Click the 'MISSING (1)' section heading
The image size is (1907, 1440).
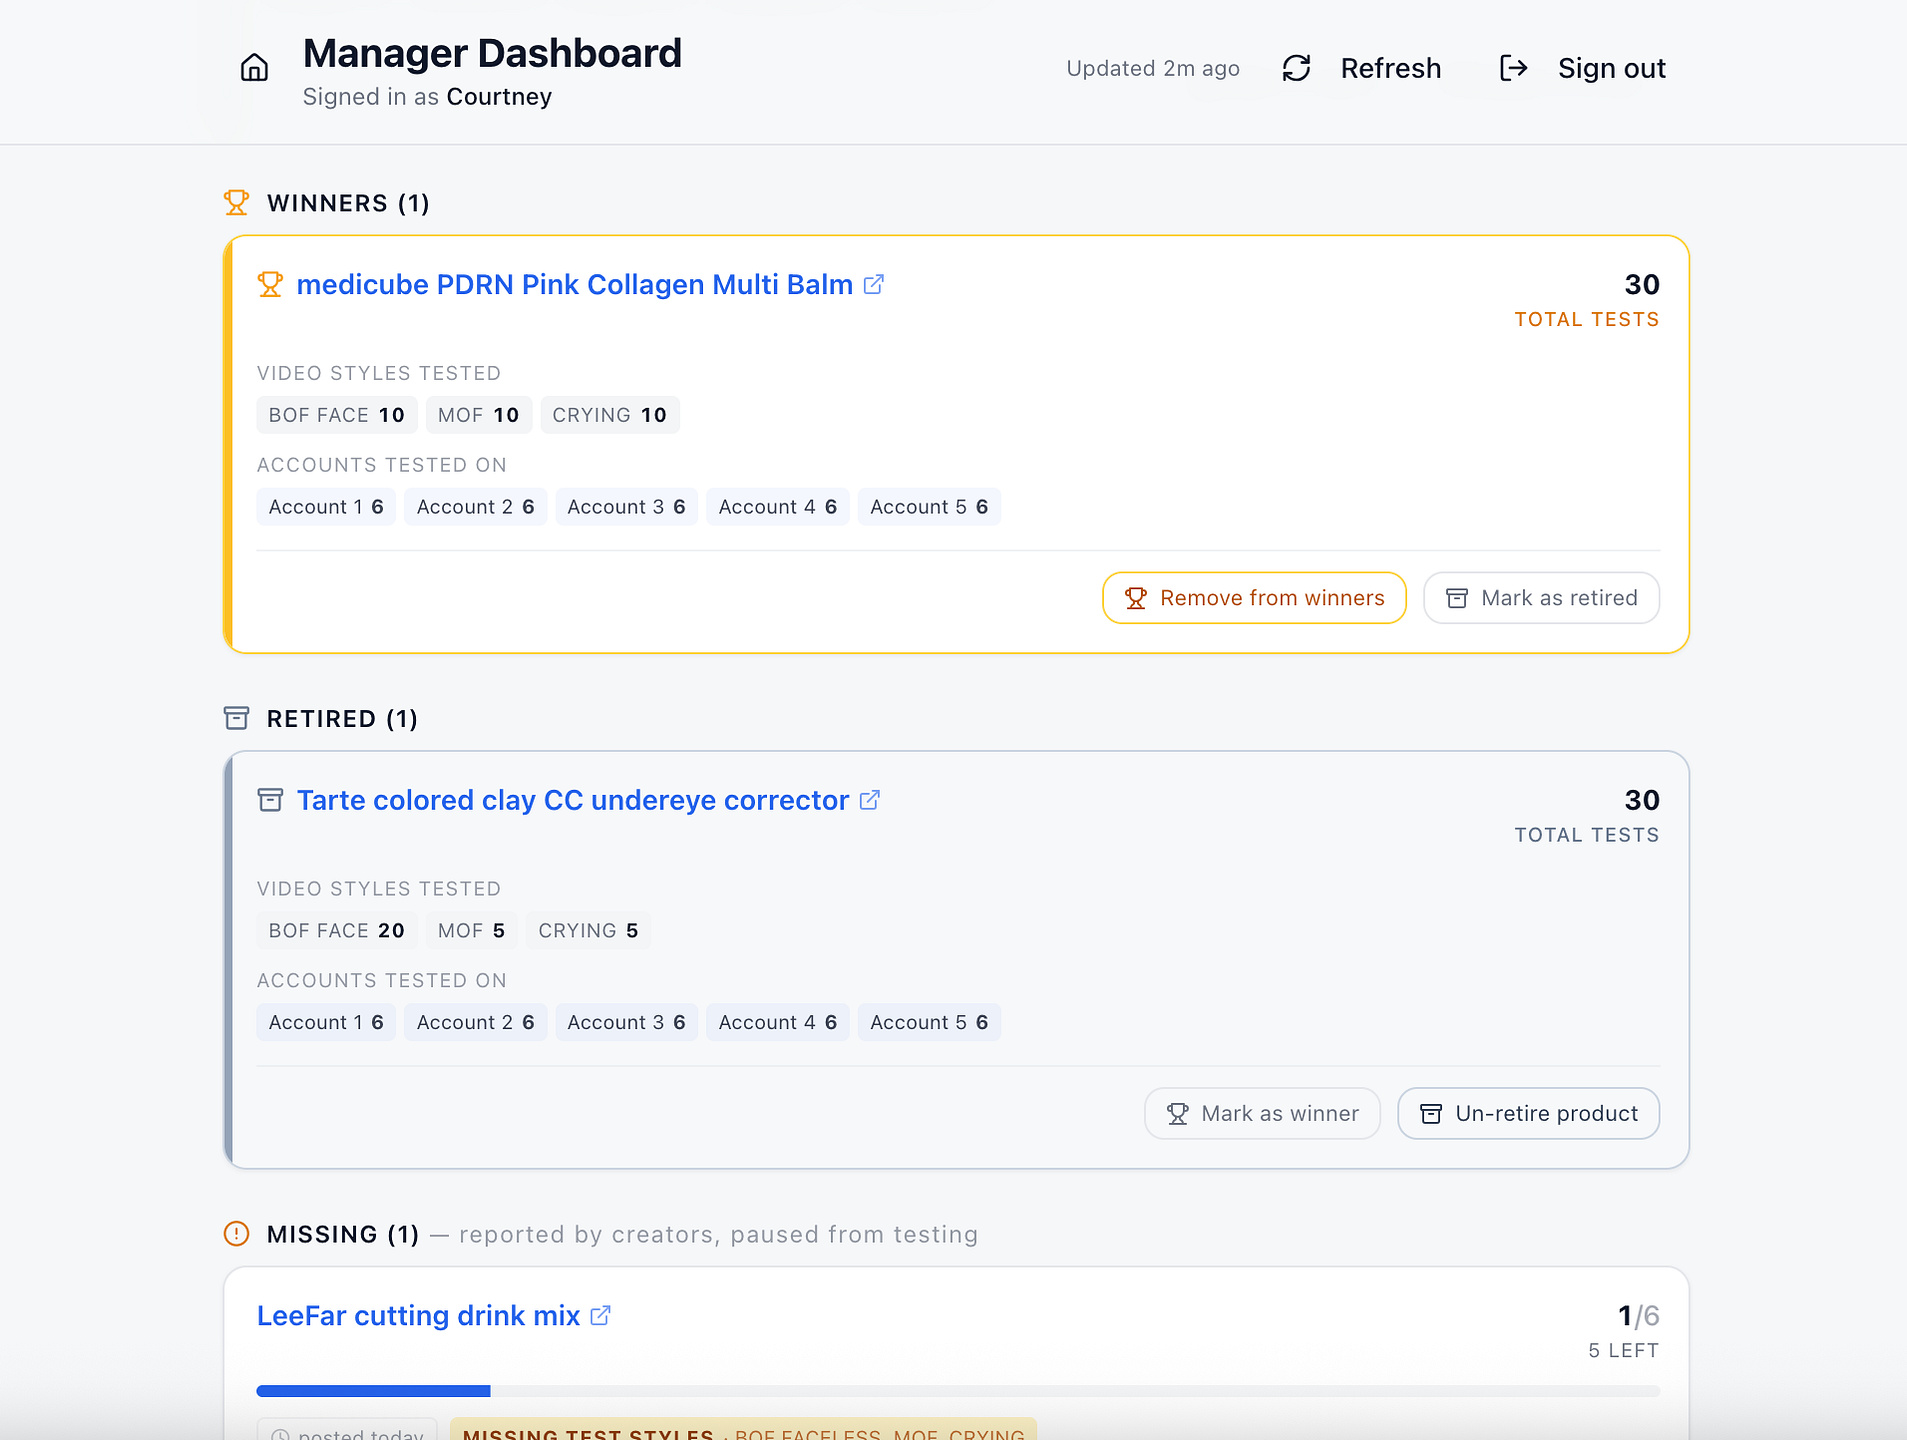tap(343, 1234)
